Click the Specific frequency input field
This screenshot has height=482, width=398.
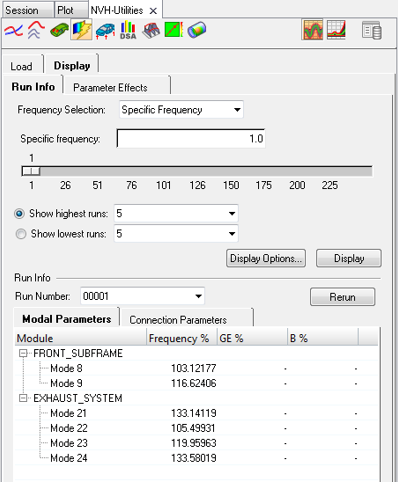point(191,138)
